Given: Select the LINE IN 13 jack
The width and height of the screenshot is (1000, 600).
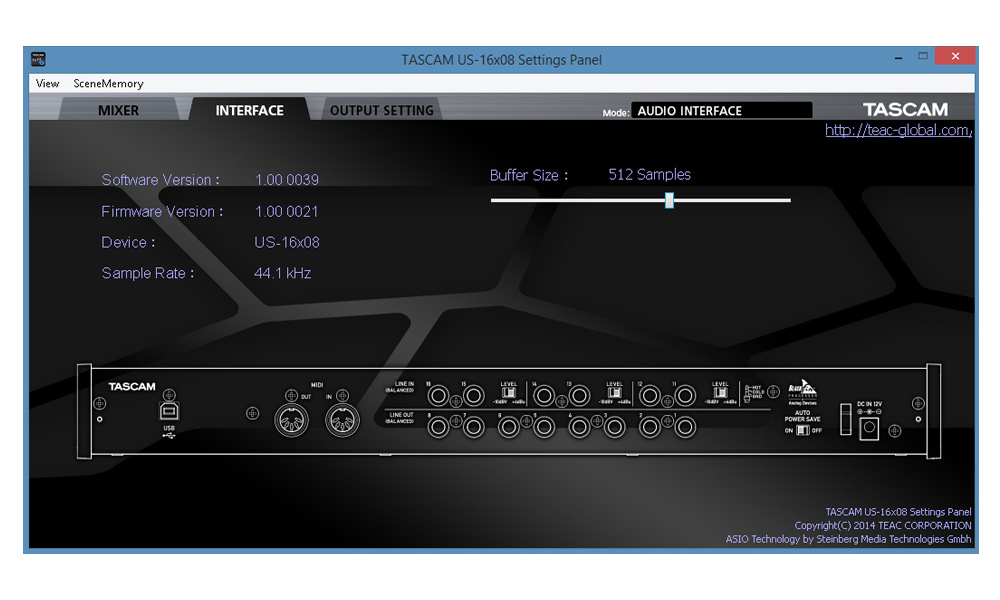Looking at the screenshot, I should [580, 397].
